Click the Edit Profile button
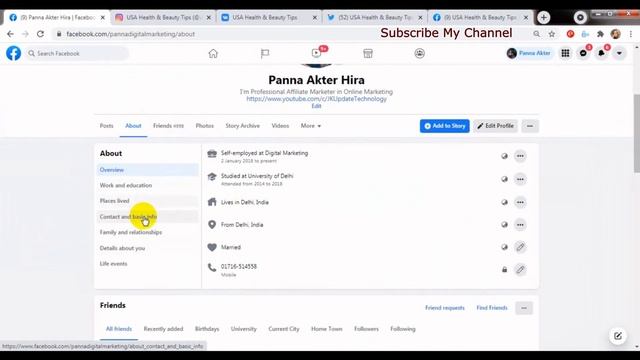Screen dimensions: 640x360 click(x=496, y=126)
